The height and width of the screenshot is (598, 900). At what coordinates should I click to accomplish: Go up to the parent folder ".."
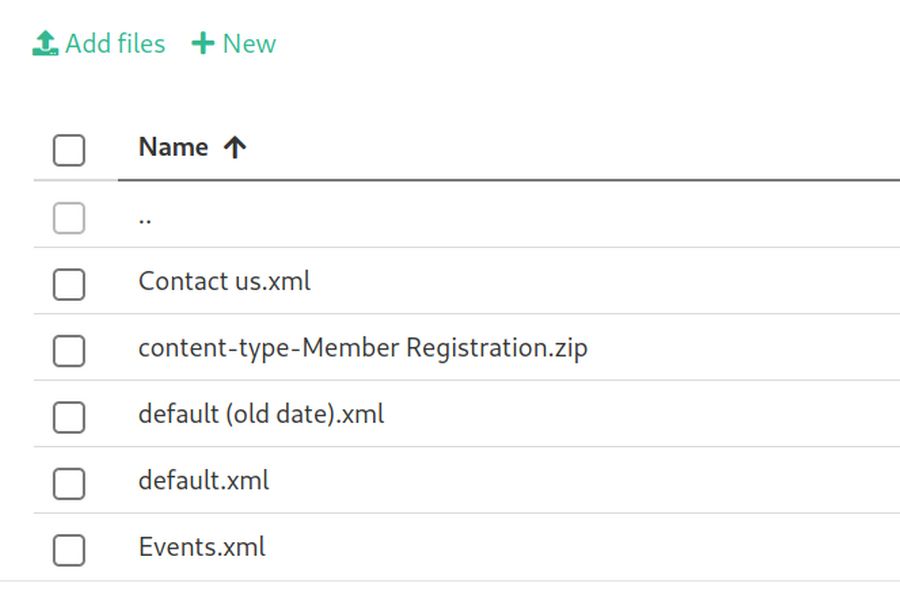tap(146, 217)
